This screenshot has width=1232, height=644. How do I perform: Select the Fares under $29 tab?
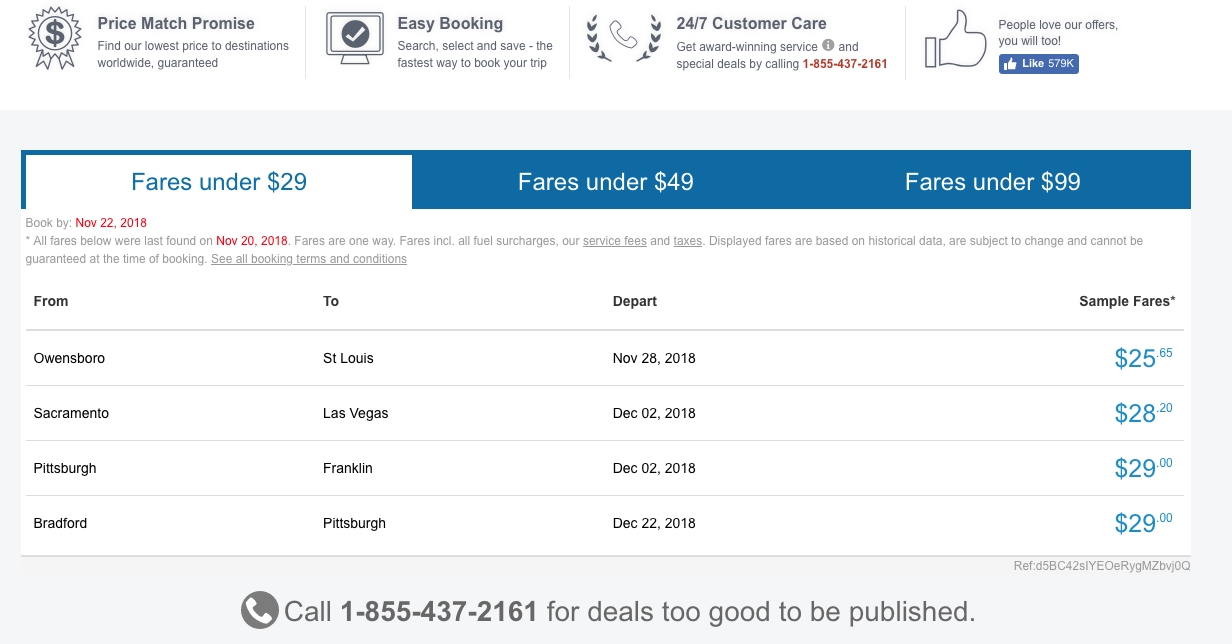pos(219,182)
